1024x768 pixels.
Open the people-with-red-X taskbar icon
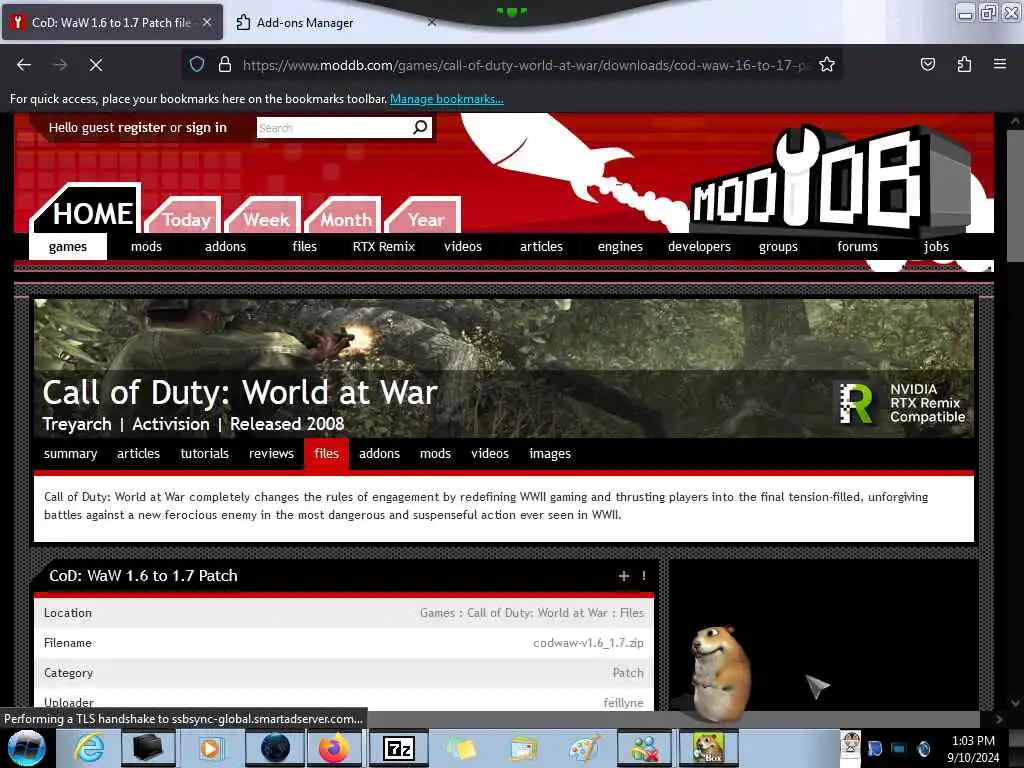(x=645, y=748)
